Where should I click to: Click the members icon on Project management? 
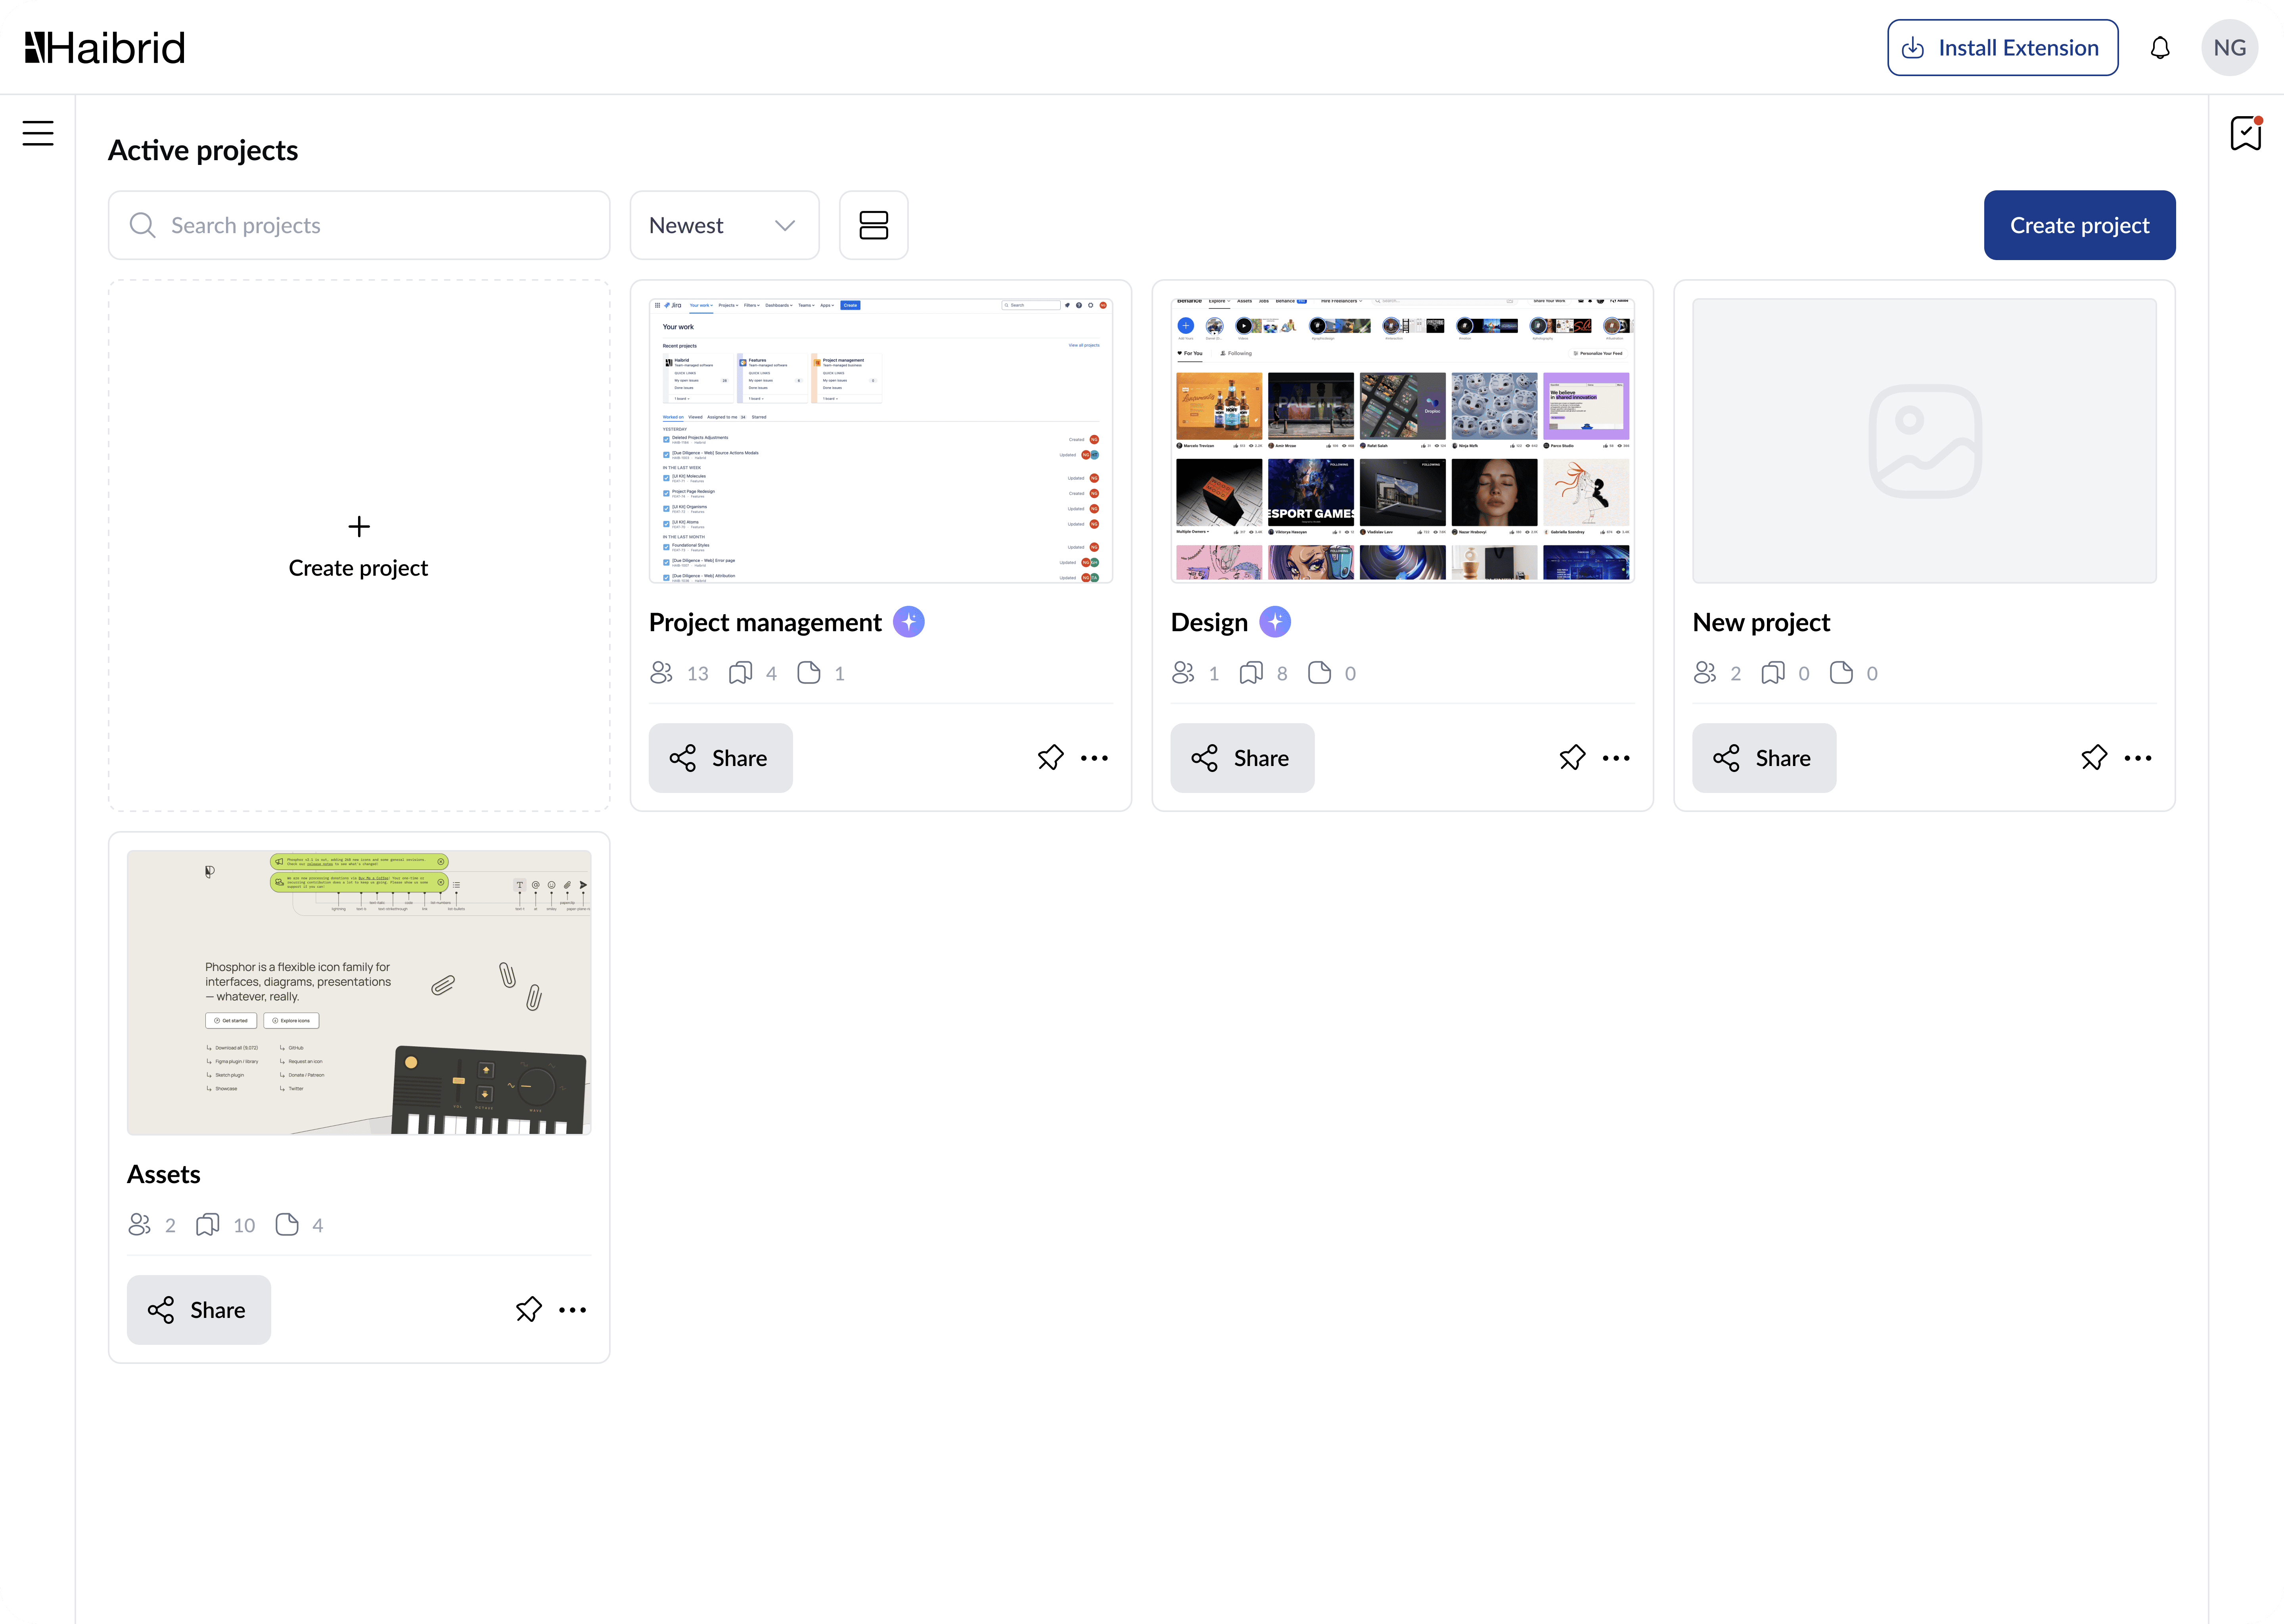(x=661, y=673)
